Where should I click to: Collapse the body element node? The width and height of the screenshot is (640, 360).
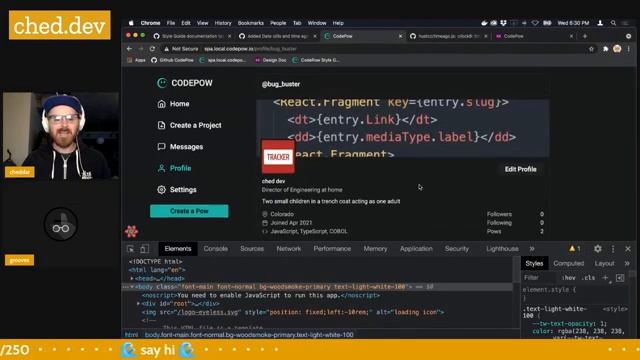tap(132, 287)
